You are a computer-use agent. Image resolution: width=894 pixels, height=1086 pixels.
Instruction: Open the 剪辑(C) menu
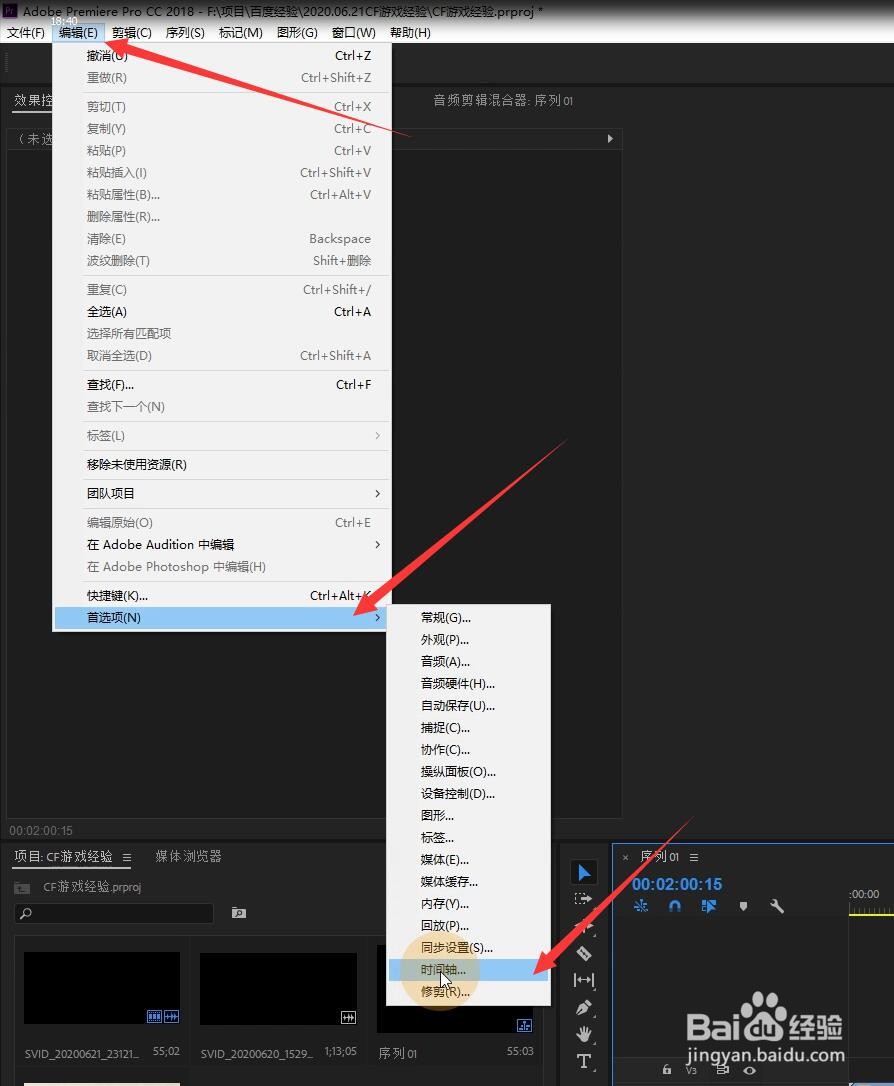coord(132,33)
